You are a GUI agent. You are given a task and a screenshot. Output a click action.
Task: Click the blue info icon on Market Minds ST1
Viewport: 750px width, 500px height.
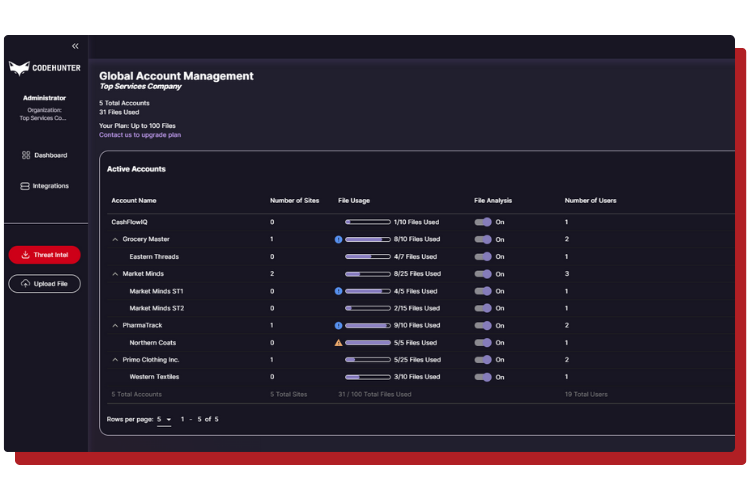click(338, 291)
